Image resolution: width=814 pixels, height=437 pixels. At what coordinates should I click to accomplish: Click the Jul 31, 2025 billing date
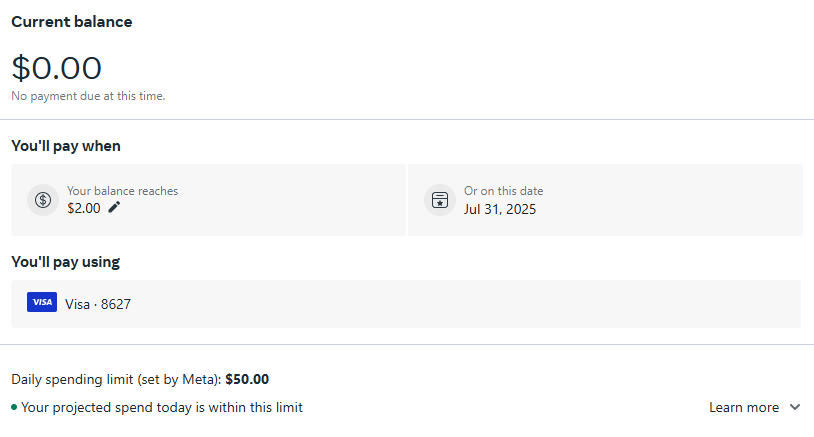500,209
